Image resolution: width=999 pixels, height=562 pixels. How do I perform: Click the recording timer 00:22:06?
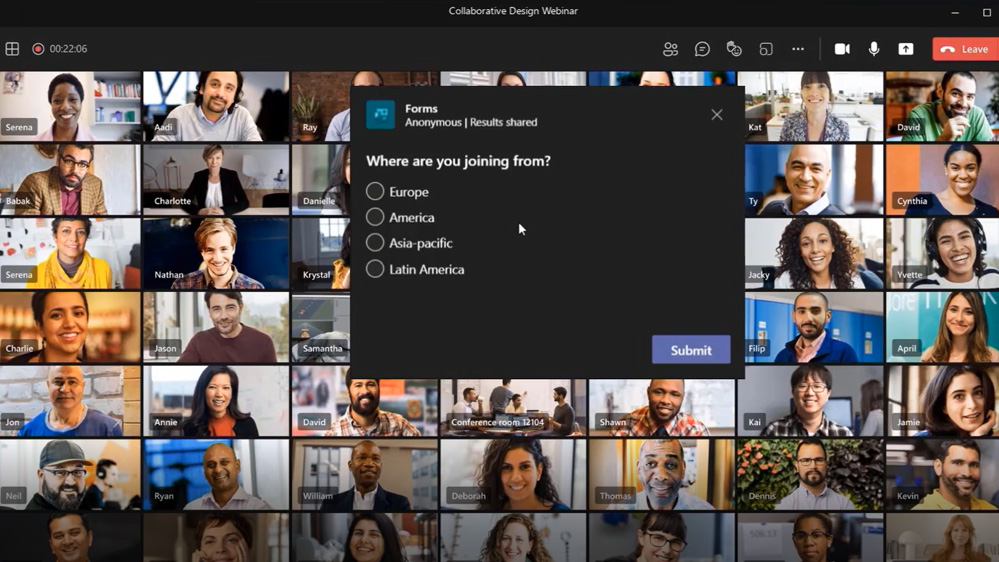point(68,48)
